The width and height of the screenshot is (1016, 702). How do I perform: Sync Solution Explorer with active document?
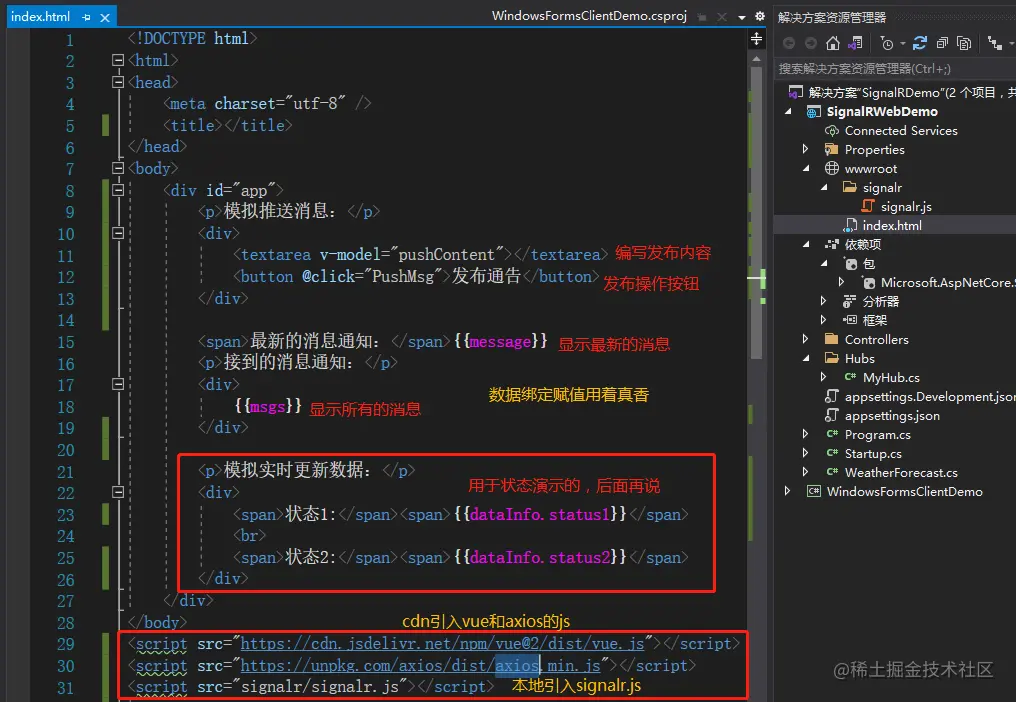(x=857, y=44)
